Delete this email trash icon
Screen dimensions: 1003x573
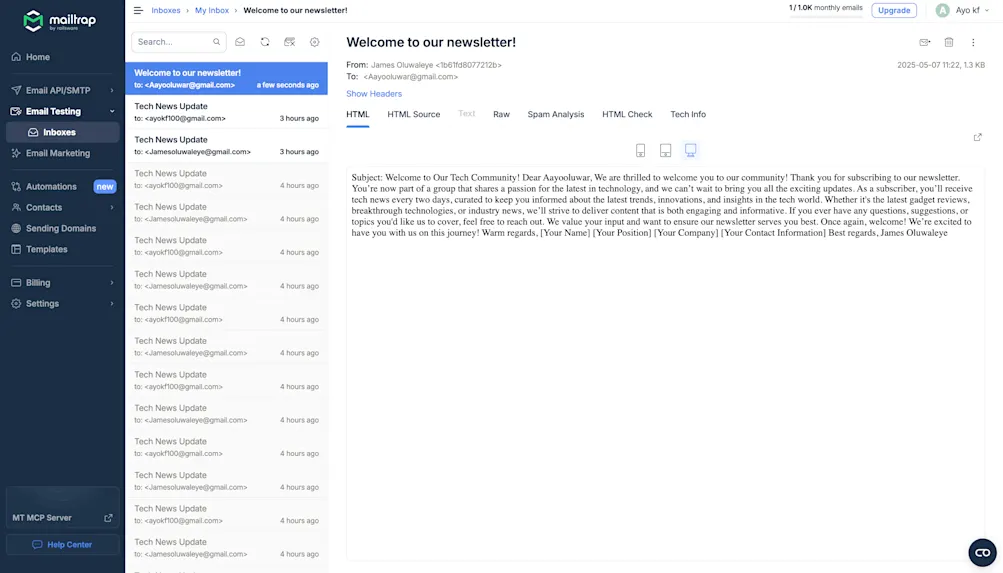tap(949, 42)
